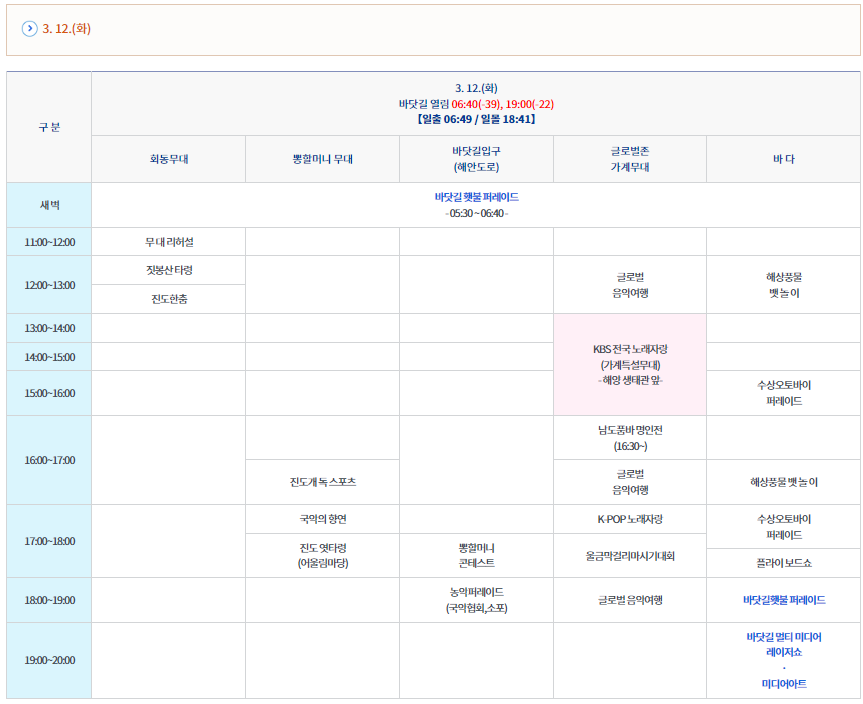Image resolution: width=863 pixels, height=704 pixels.
Task: Click the "글로벌존 가계무대" column header
Action: coord(630,159)
